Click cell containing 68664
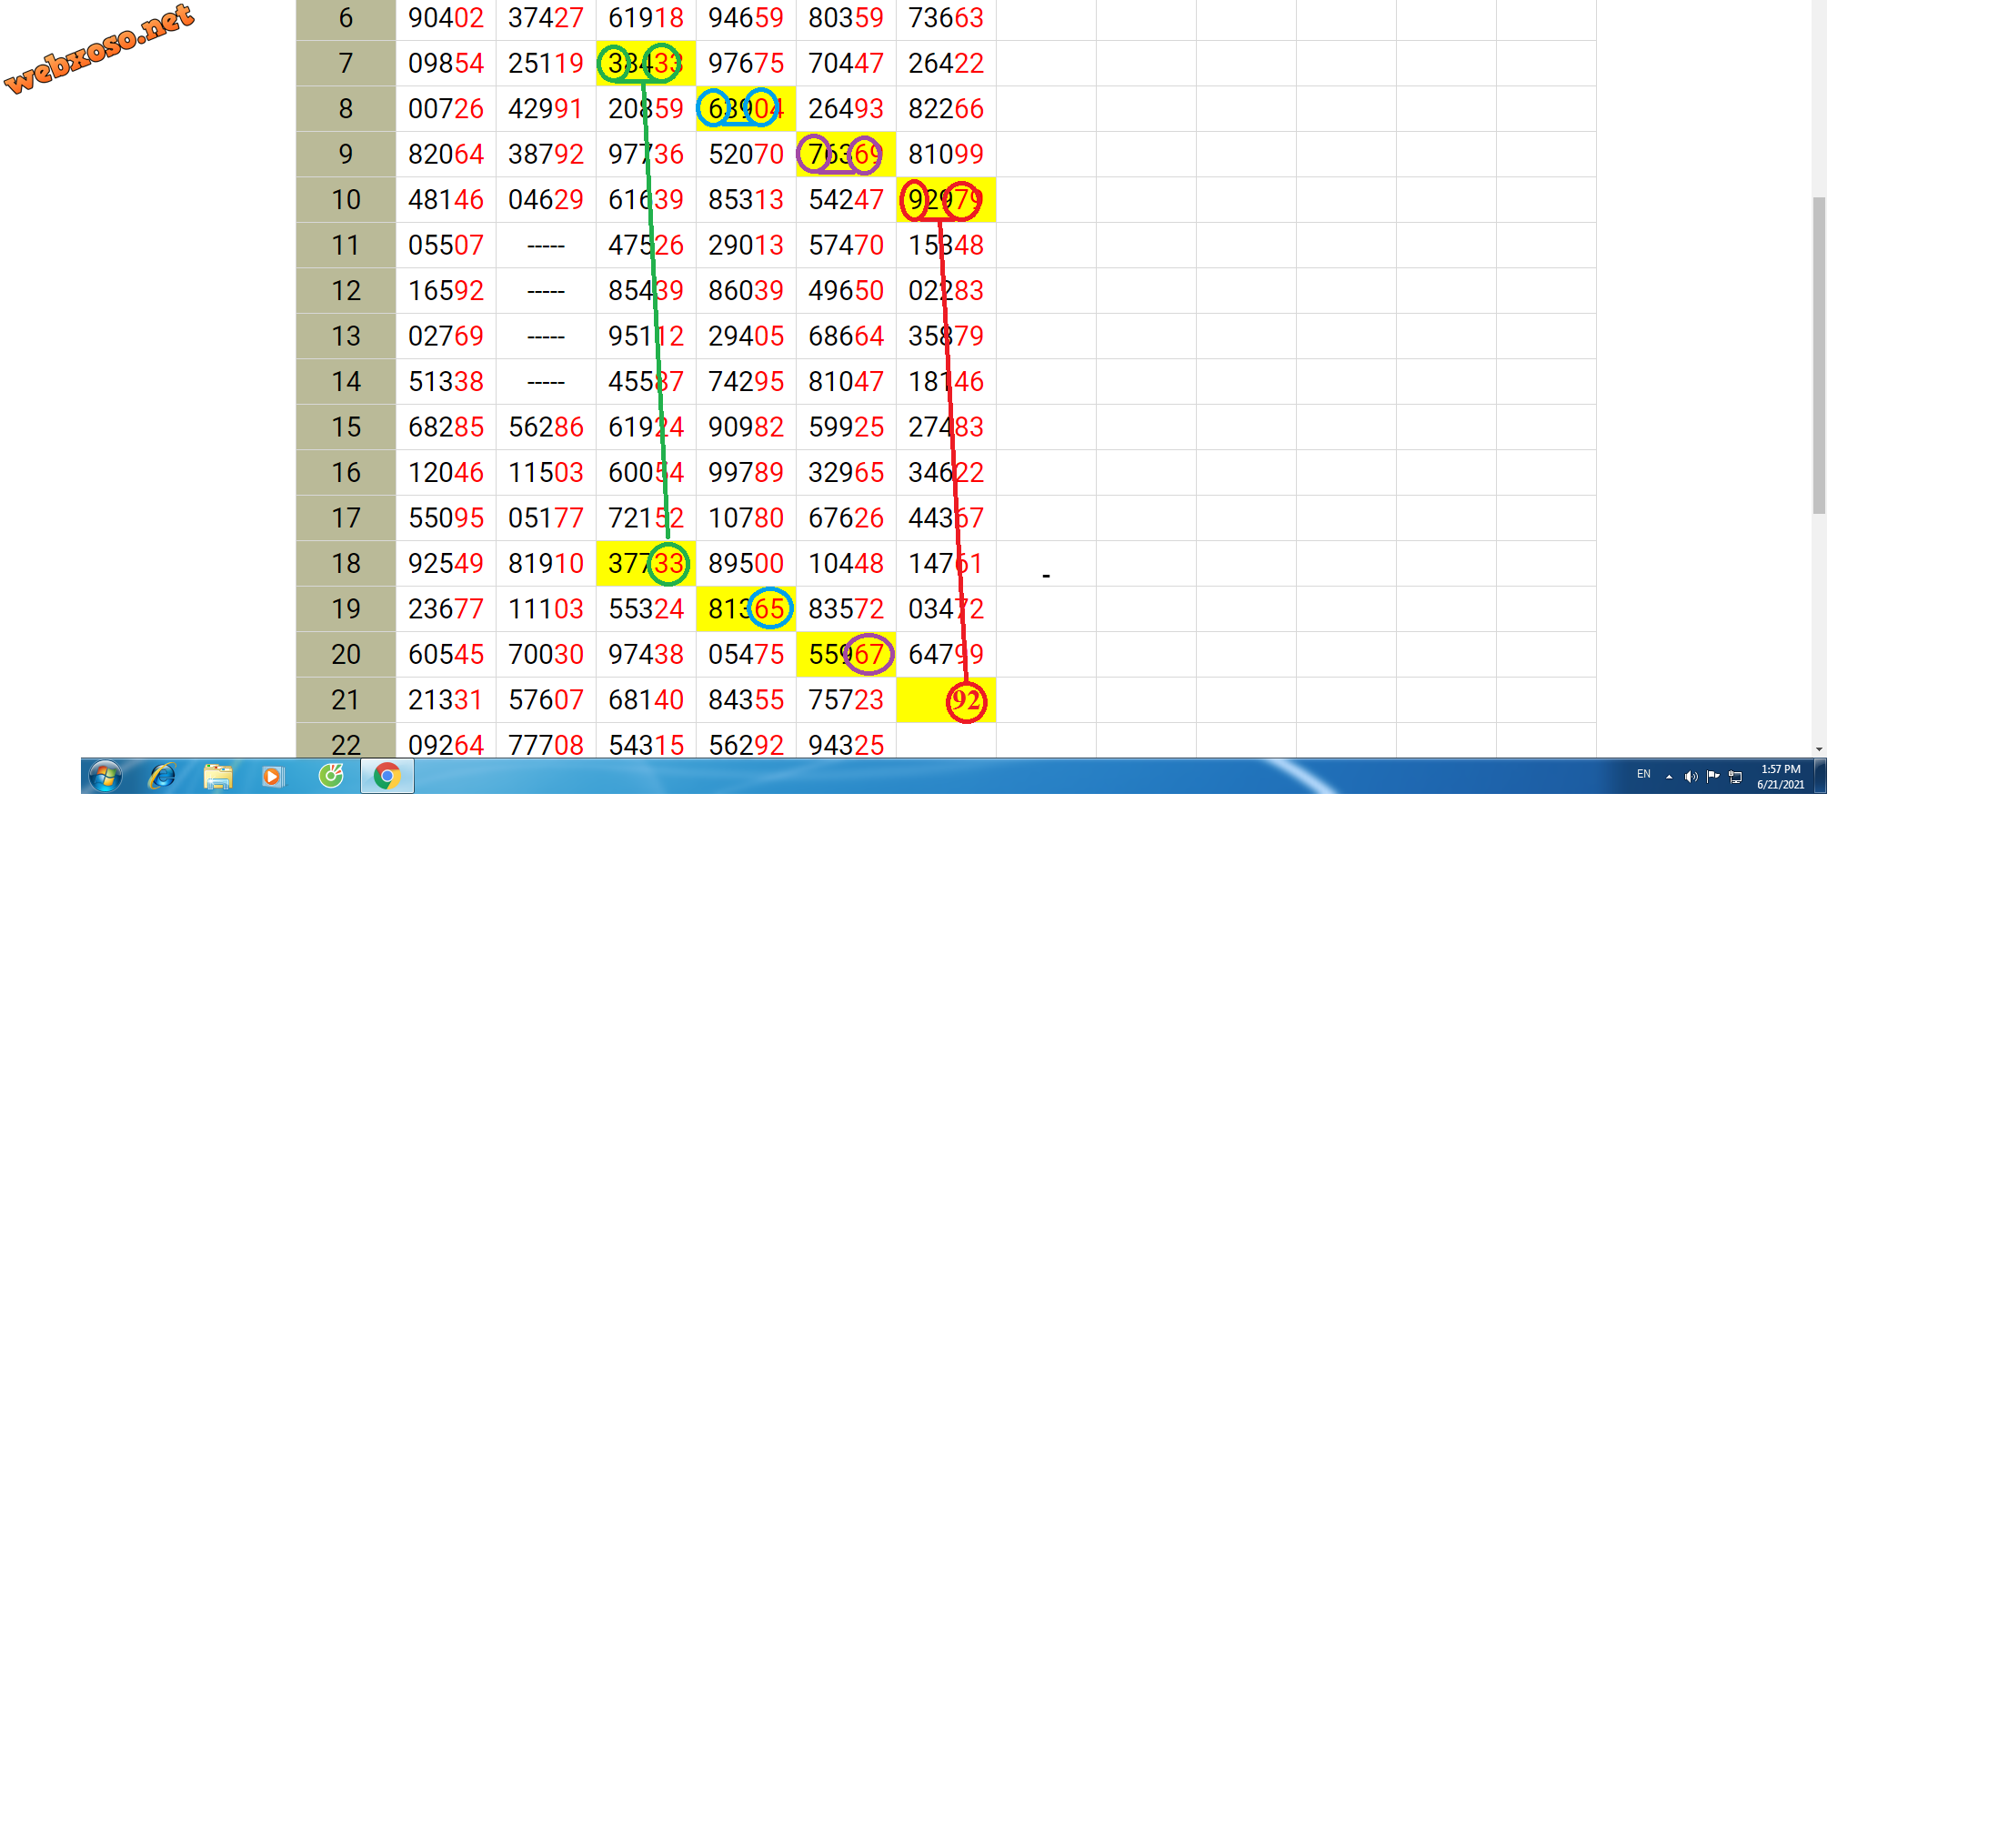The height and width of the screenshot is (1848, 2008). [x=846, y=336]
